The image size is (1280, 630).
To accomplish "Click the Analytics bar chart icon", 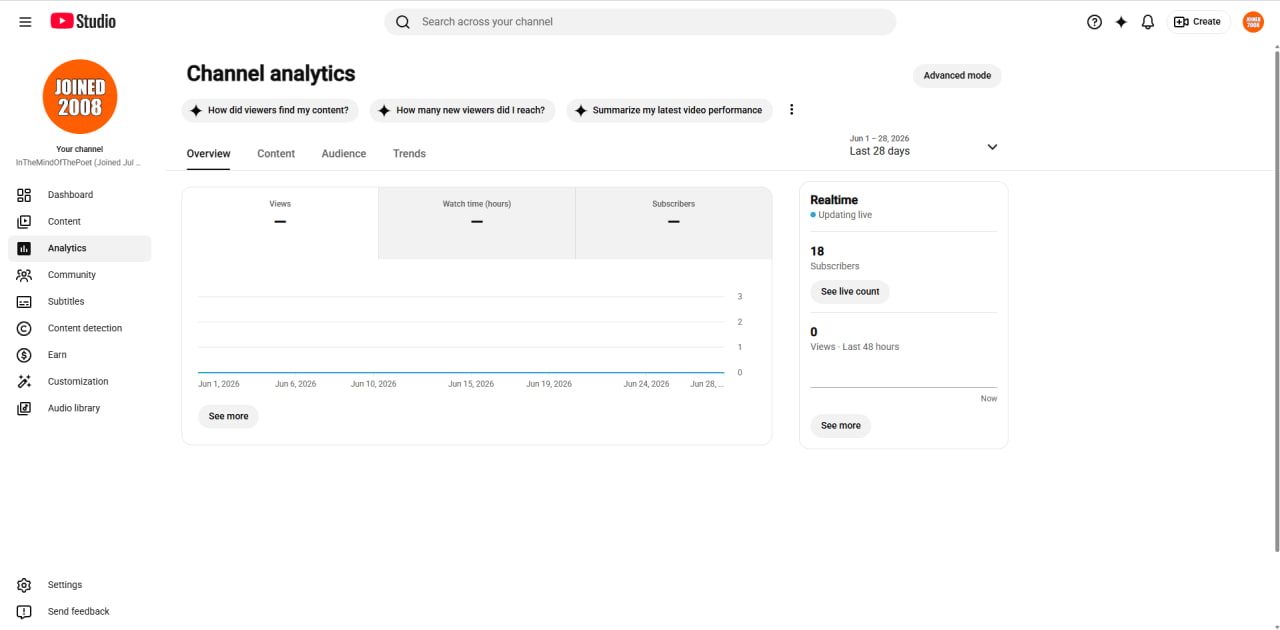I will (x=24, y=248).
